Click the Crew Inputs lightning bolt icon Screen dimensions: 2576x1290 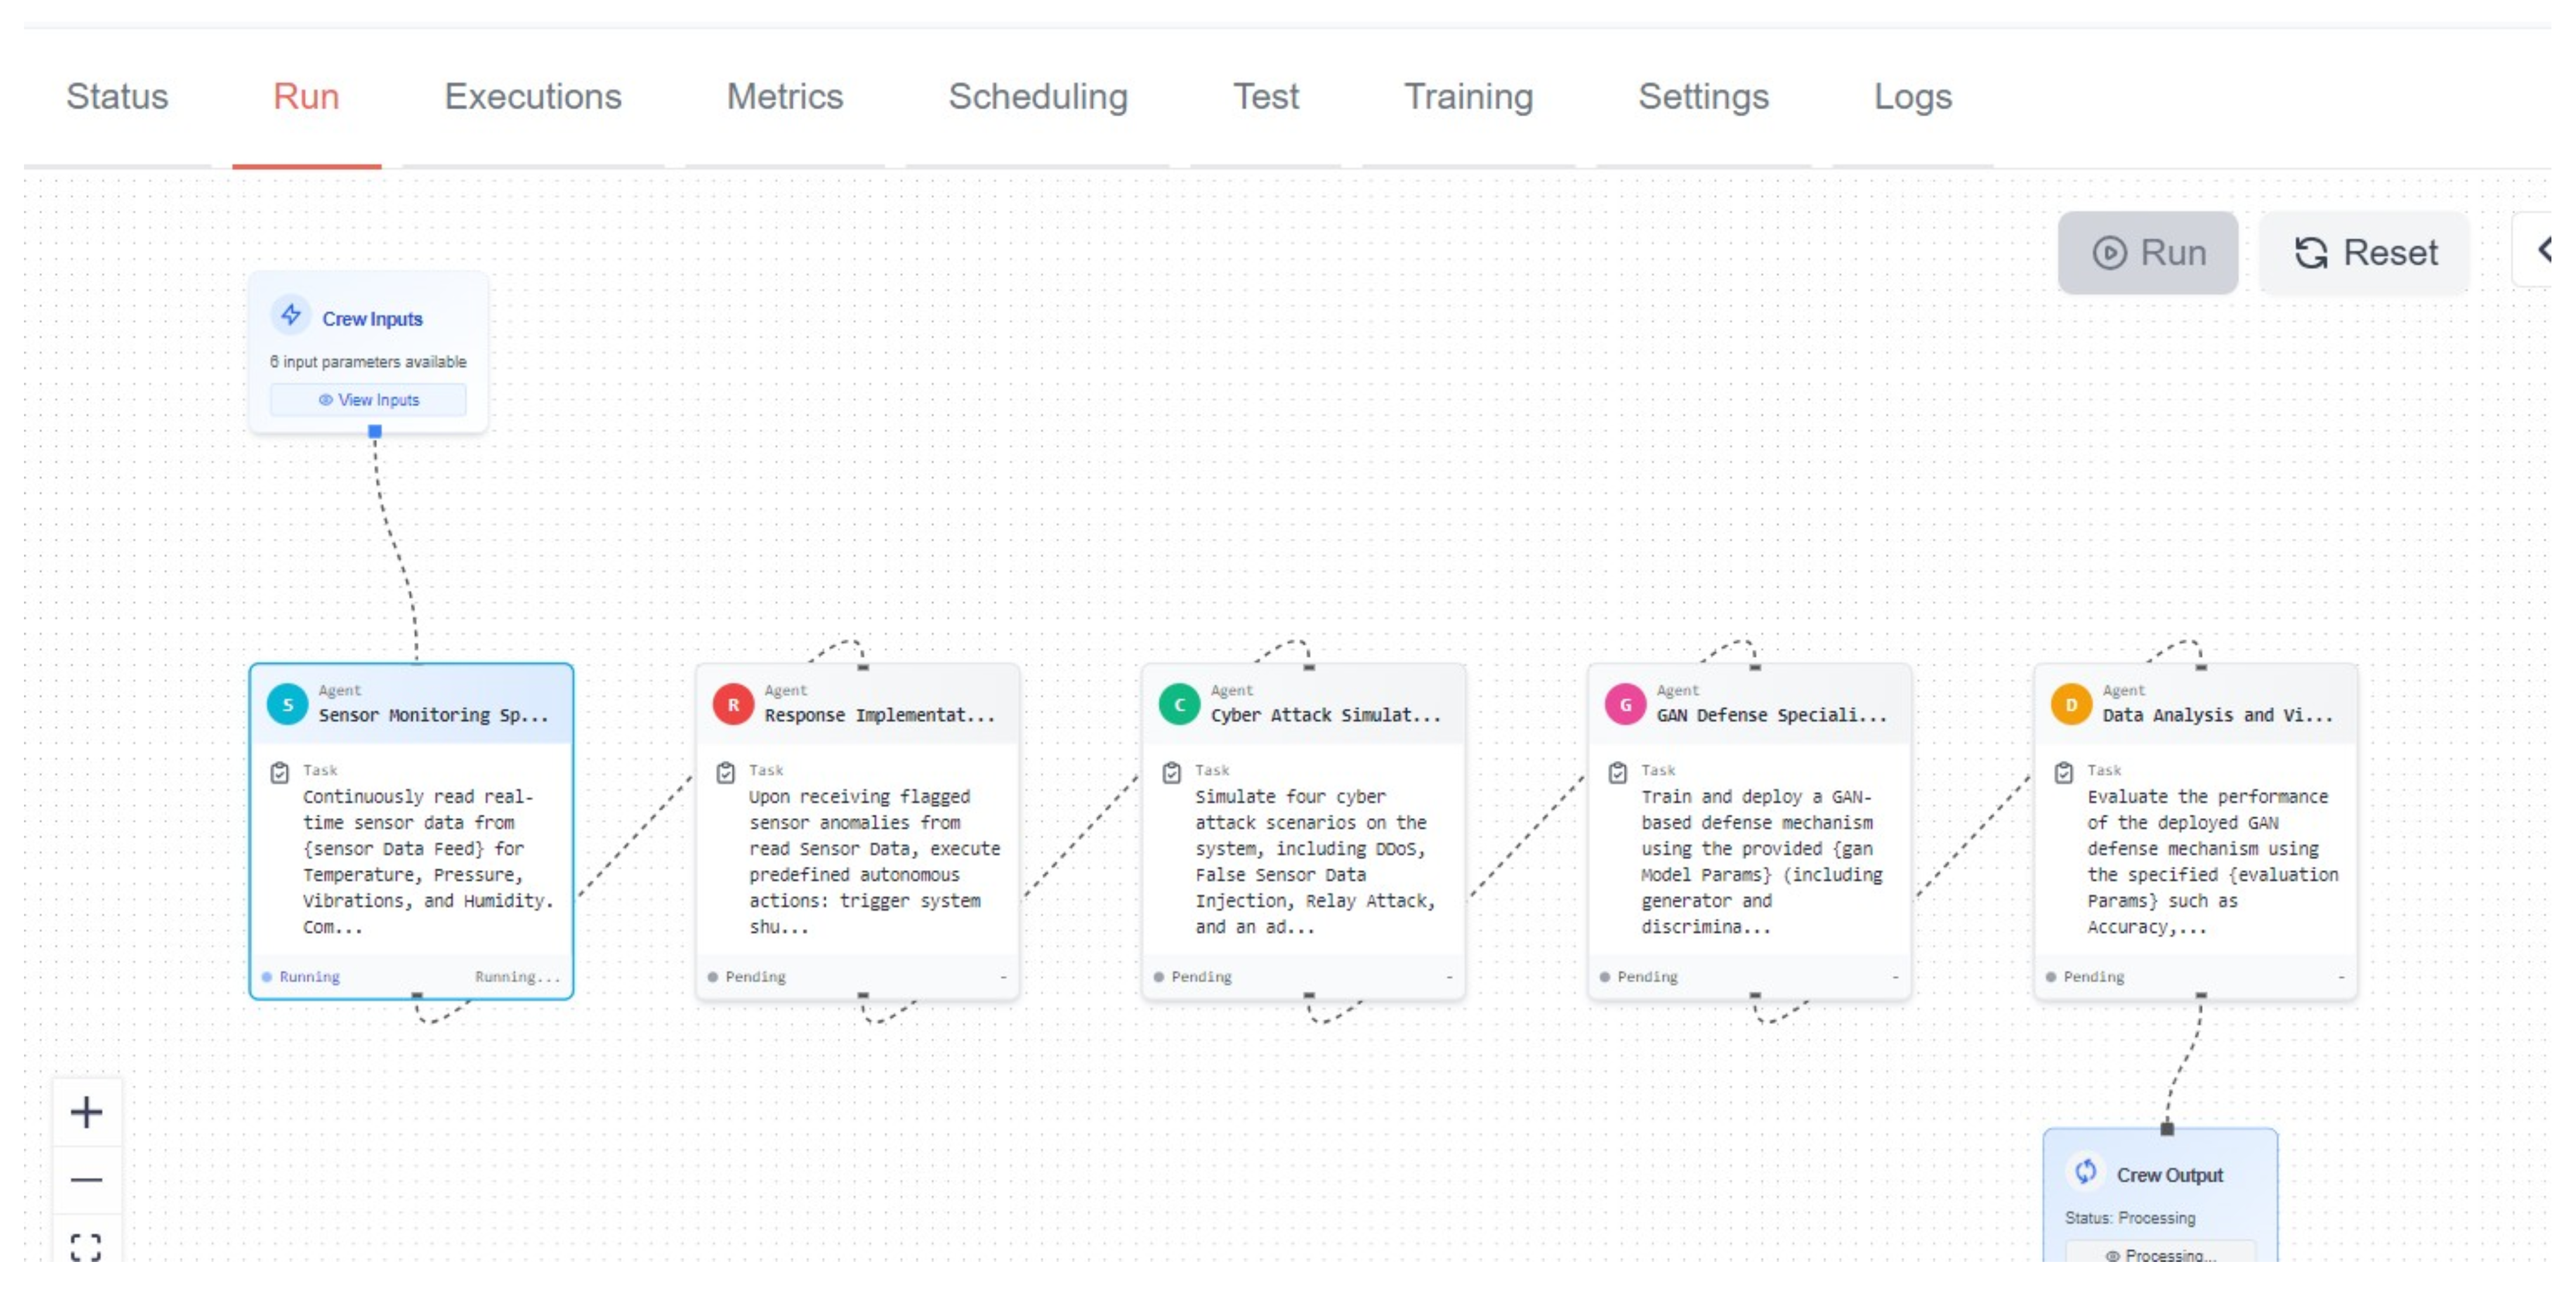291,316
